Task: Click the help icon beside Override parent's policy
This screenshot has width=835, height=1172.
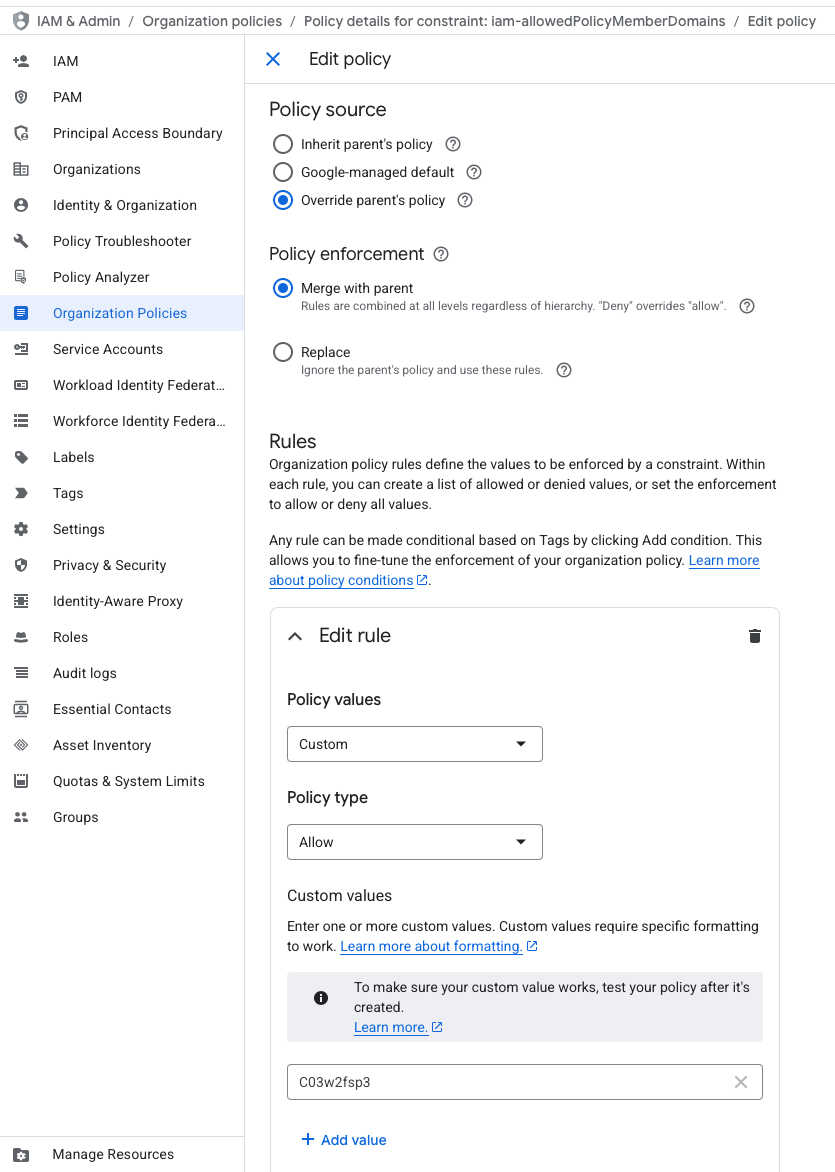Action: (x=464, y=200)
